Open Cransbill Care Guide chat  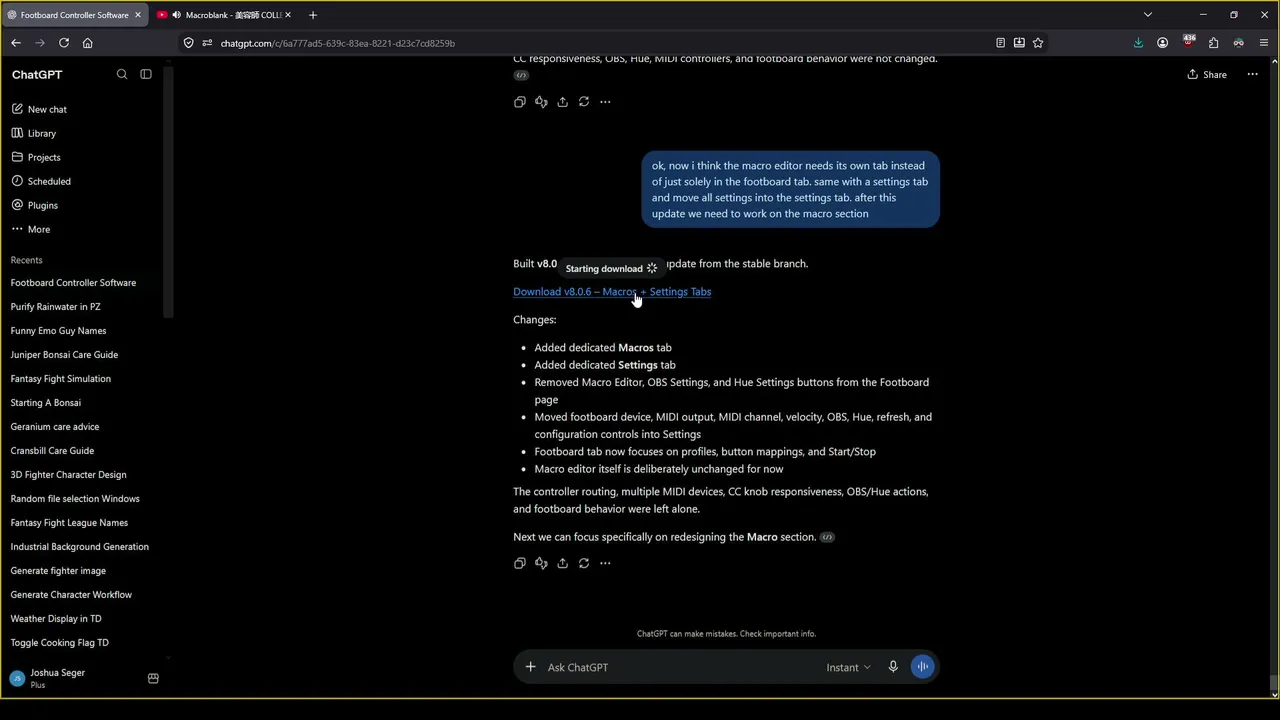(52, 451)
